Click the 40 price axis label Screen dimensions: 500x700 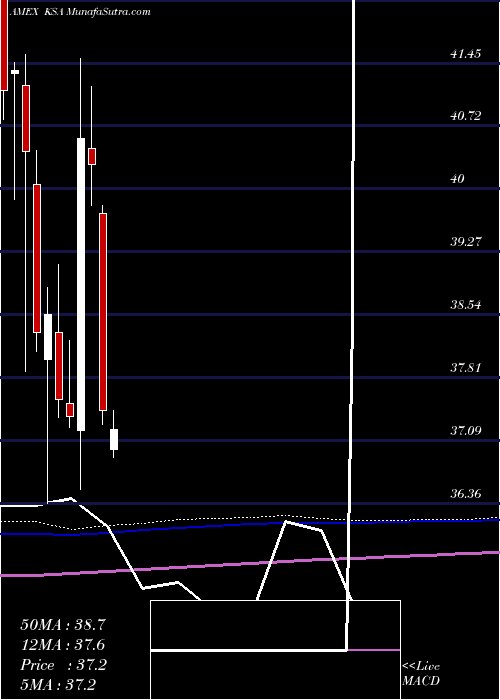458,179
